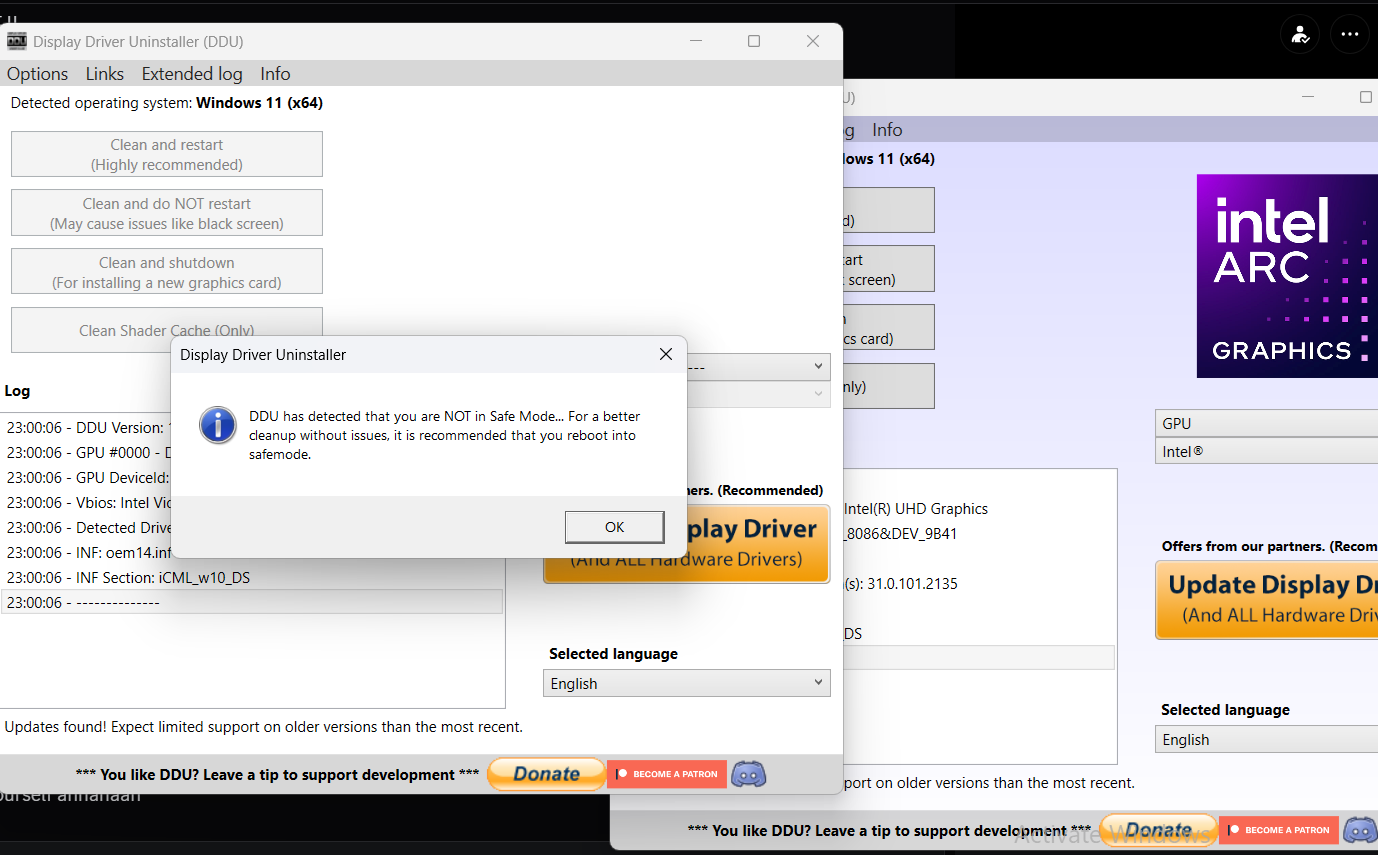Open the three-dots more options button

coord(1350,34)
